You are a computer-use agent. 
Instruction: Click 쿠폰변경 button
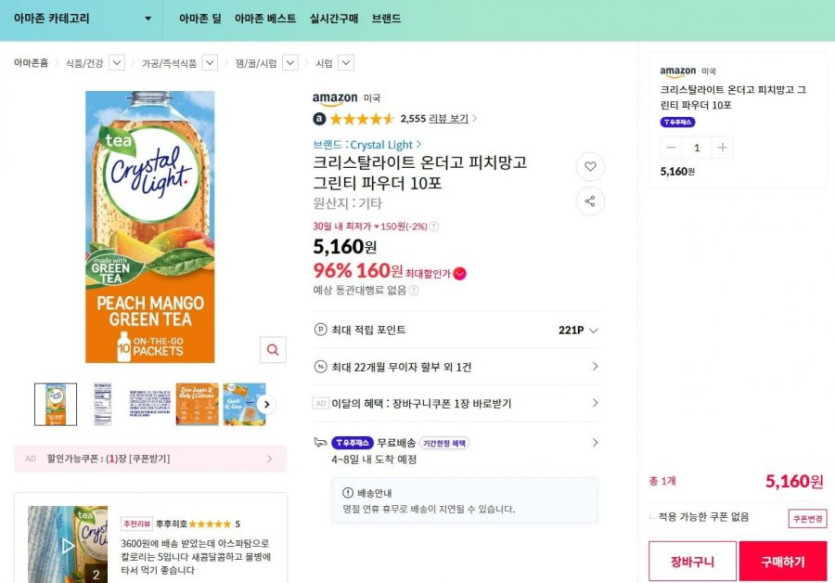(x=808, y=518)
